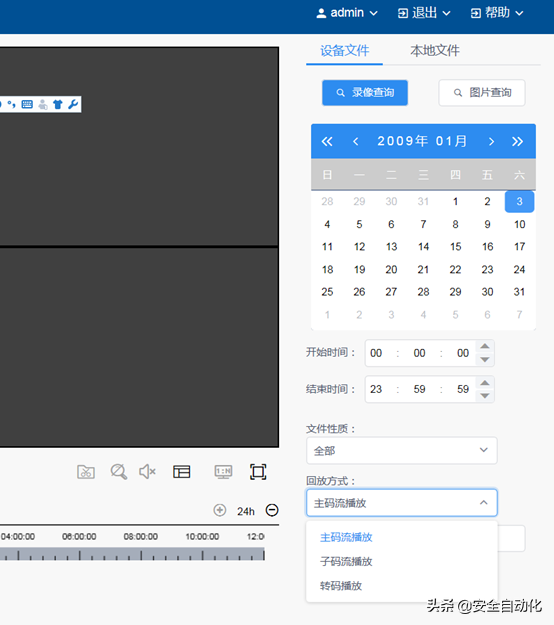Expand the 文件性质 全部 dropdown
This screenshot has width=554, height=625.
pyautogui.click(x=401, y=450)
